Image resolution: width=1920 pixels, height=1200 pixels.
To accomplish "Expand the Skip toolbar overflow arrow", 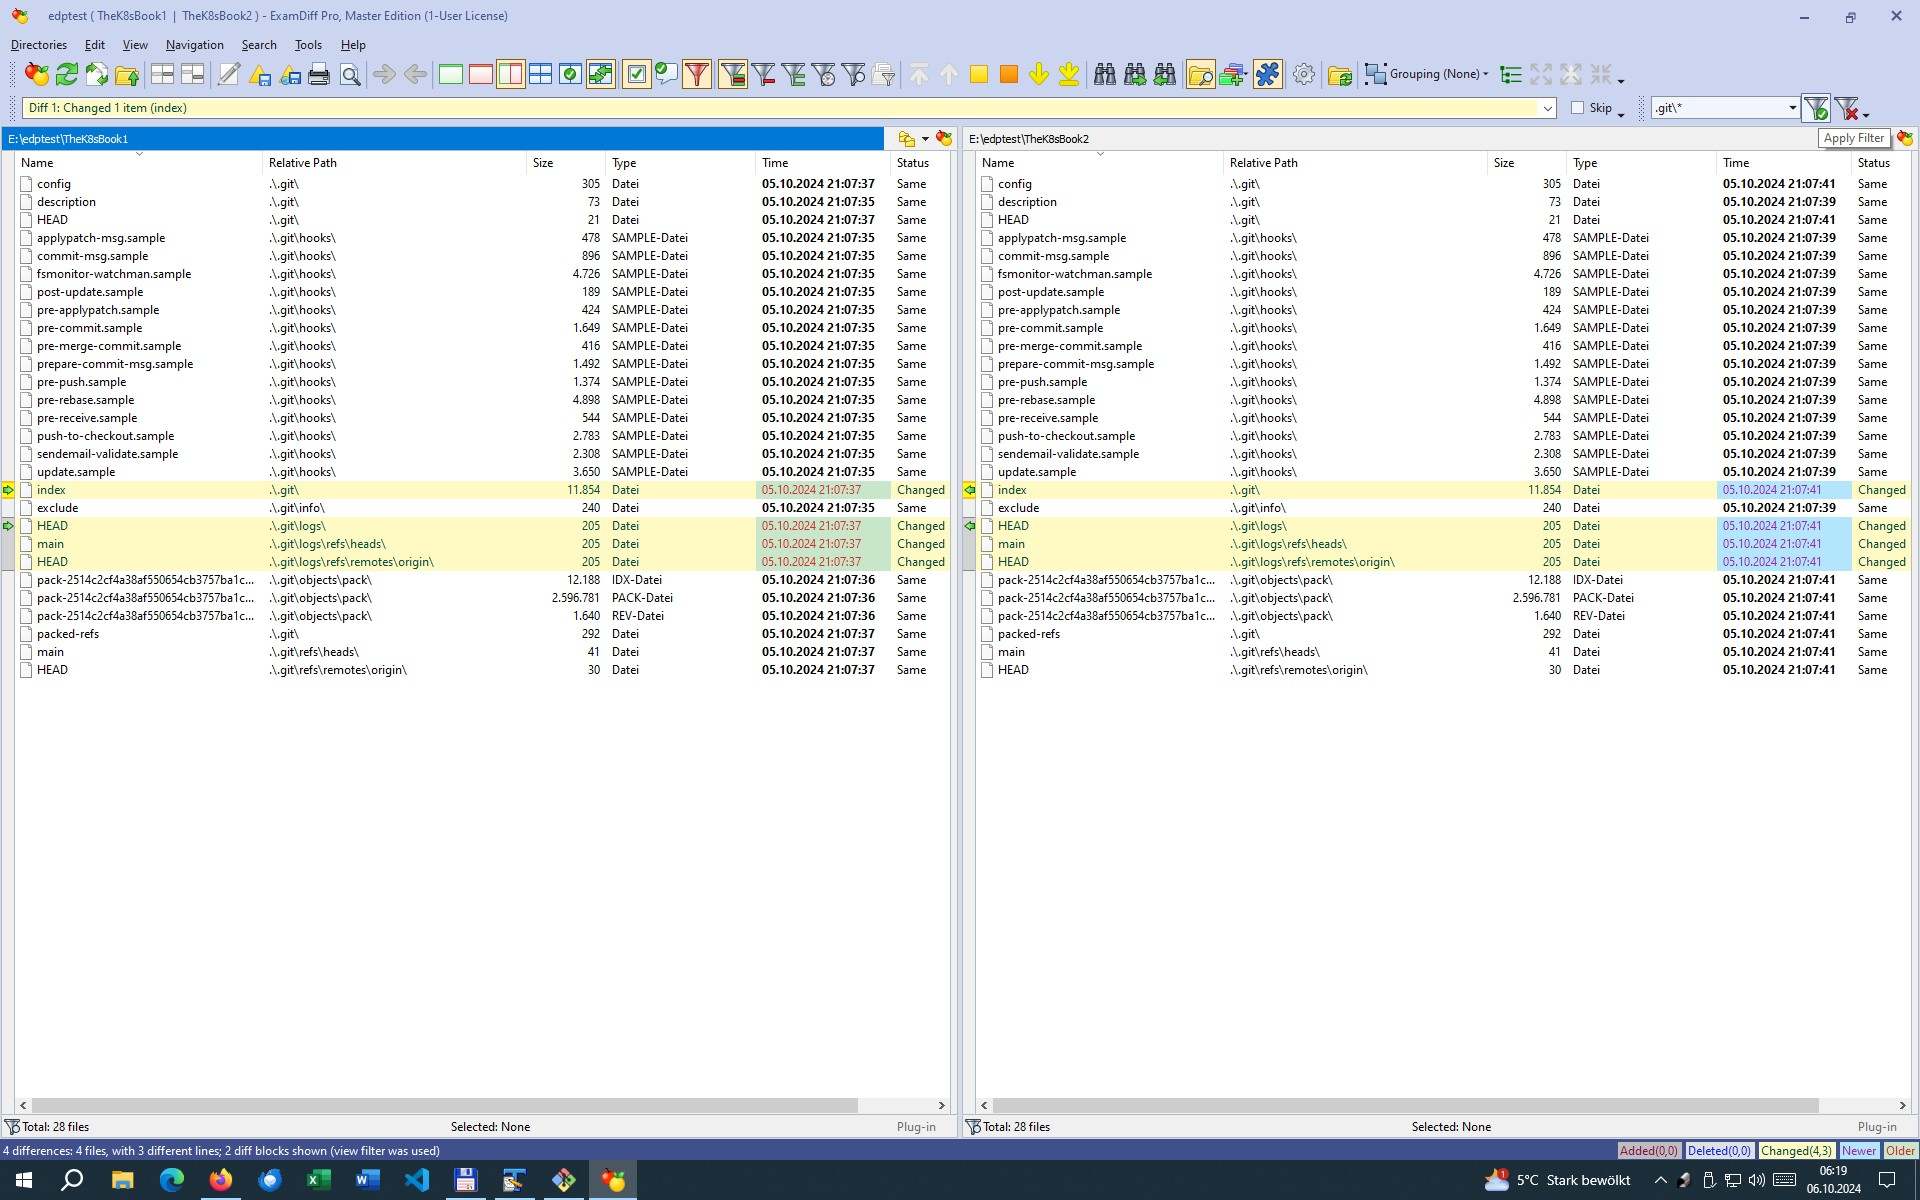I will (1621, 114).
